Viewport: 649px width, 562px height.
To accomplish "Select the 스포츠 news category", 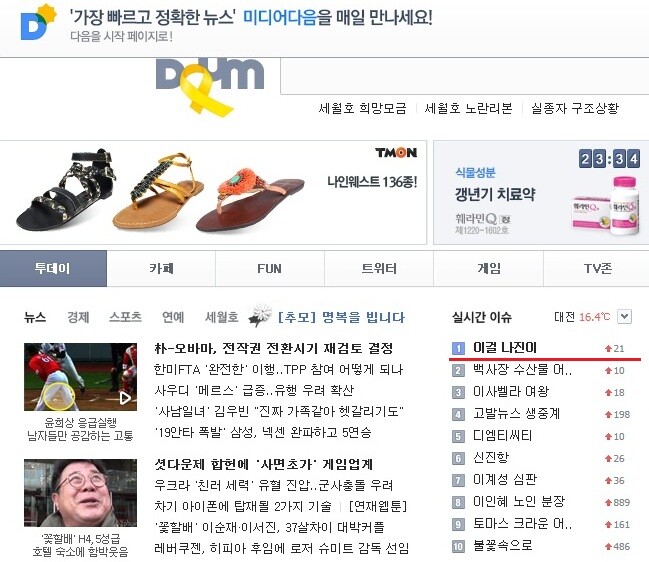I will point(125,317).
